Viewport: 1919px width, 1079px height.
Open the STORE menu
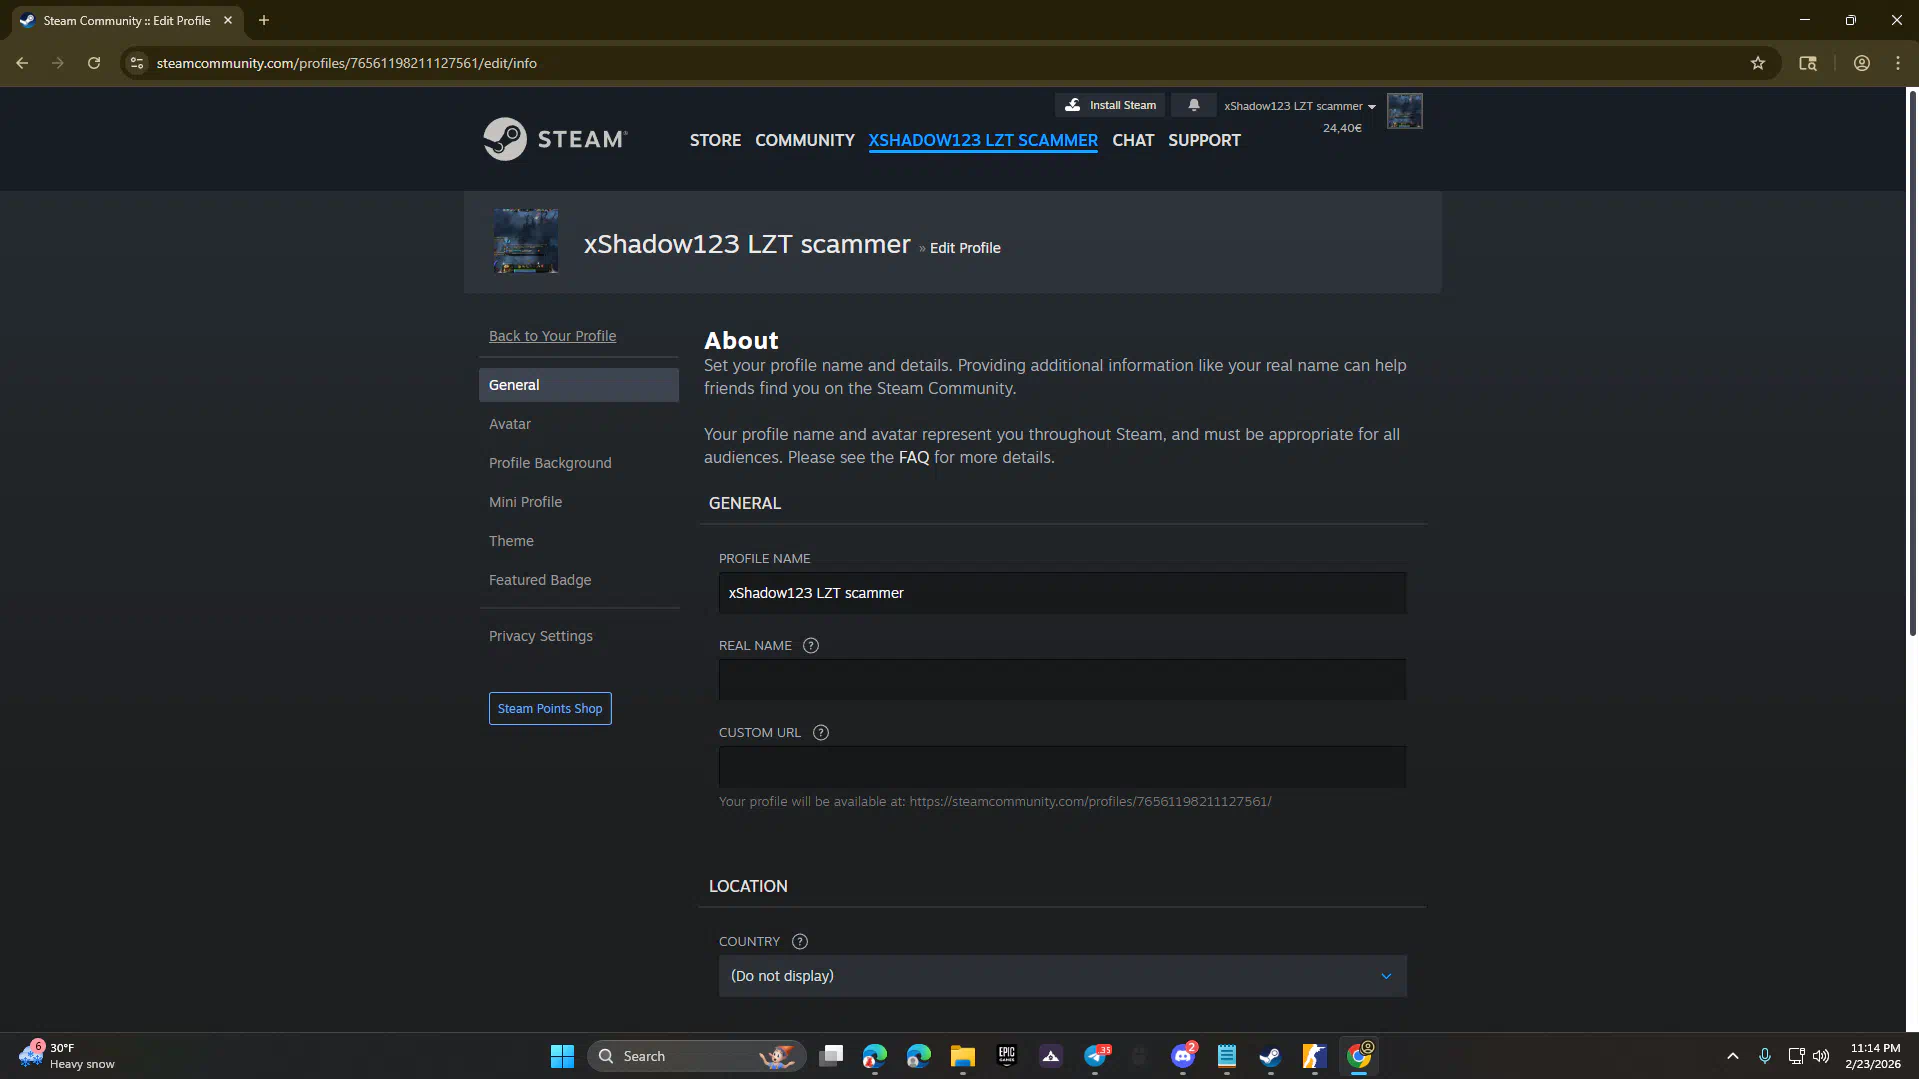click(715, 140)
